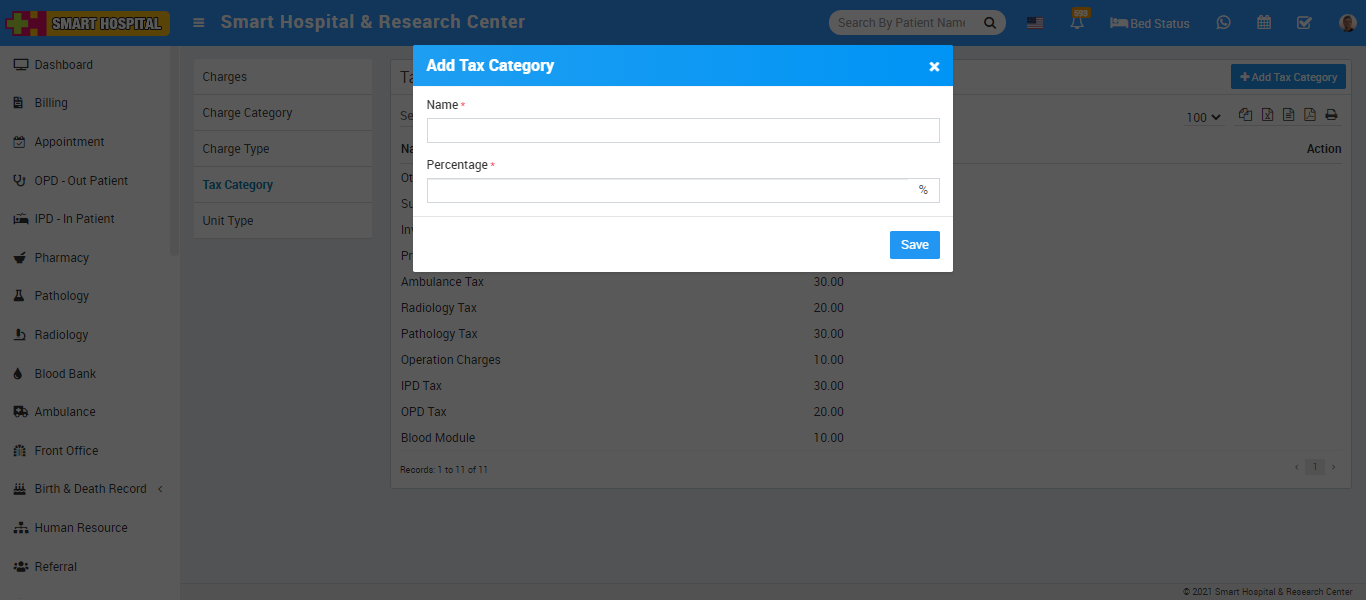The height and width of the screenshot is (600, 1366).
Task: Click the search magnifier icon
Action: coord(990,23)
